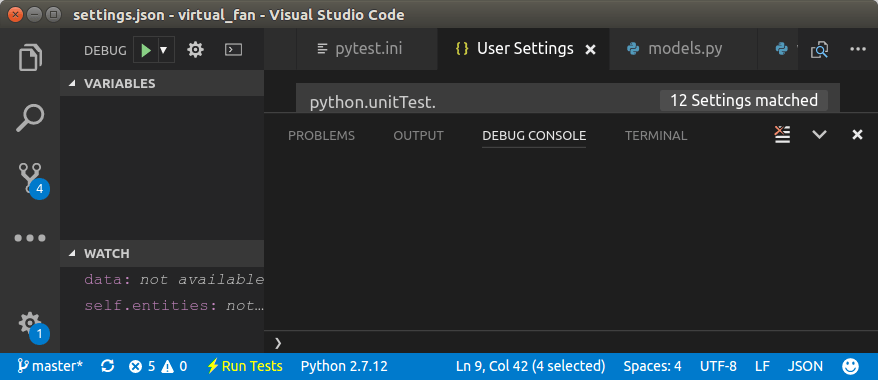The image size is (878, 380).
Task: Select Python 2.7.12 interpreter in status bar
Action: coord(344,367)
